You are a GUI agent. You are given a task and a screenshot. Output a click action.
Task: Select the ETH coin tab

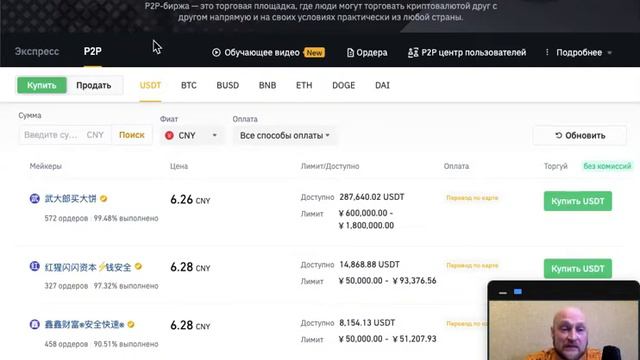click(304, 85)
